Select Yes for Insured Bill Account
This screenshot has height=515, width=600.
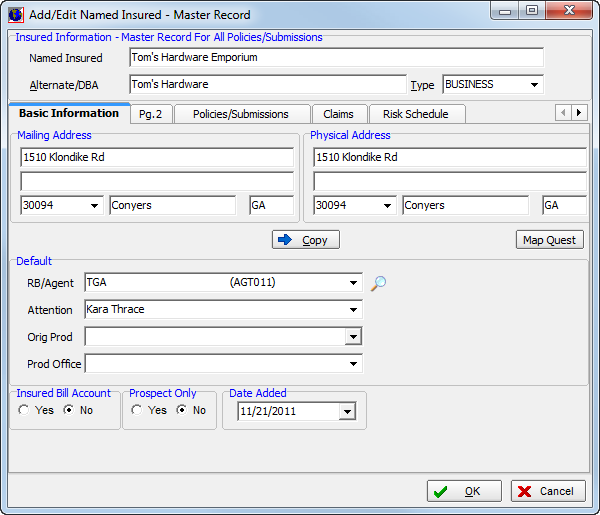24,410
